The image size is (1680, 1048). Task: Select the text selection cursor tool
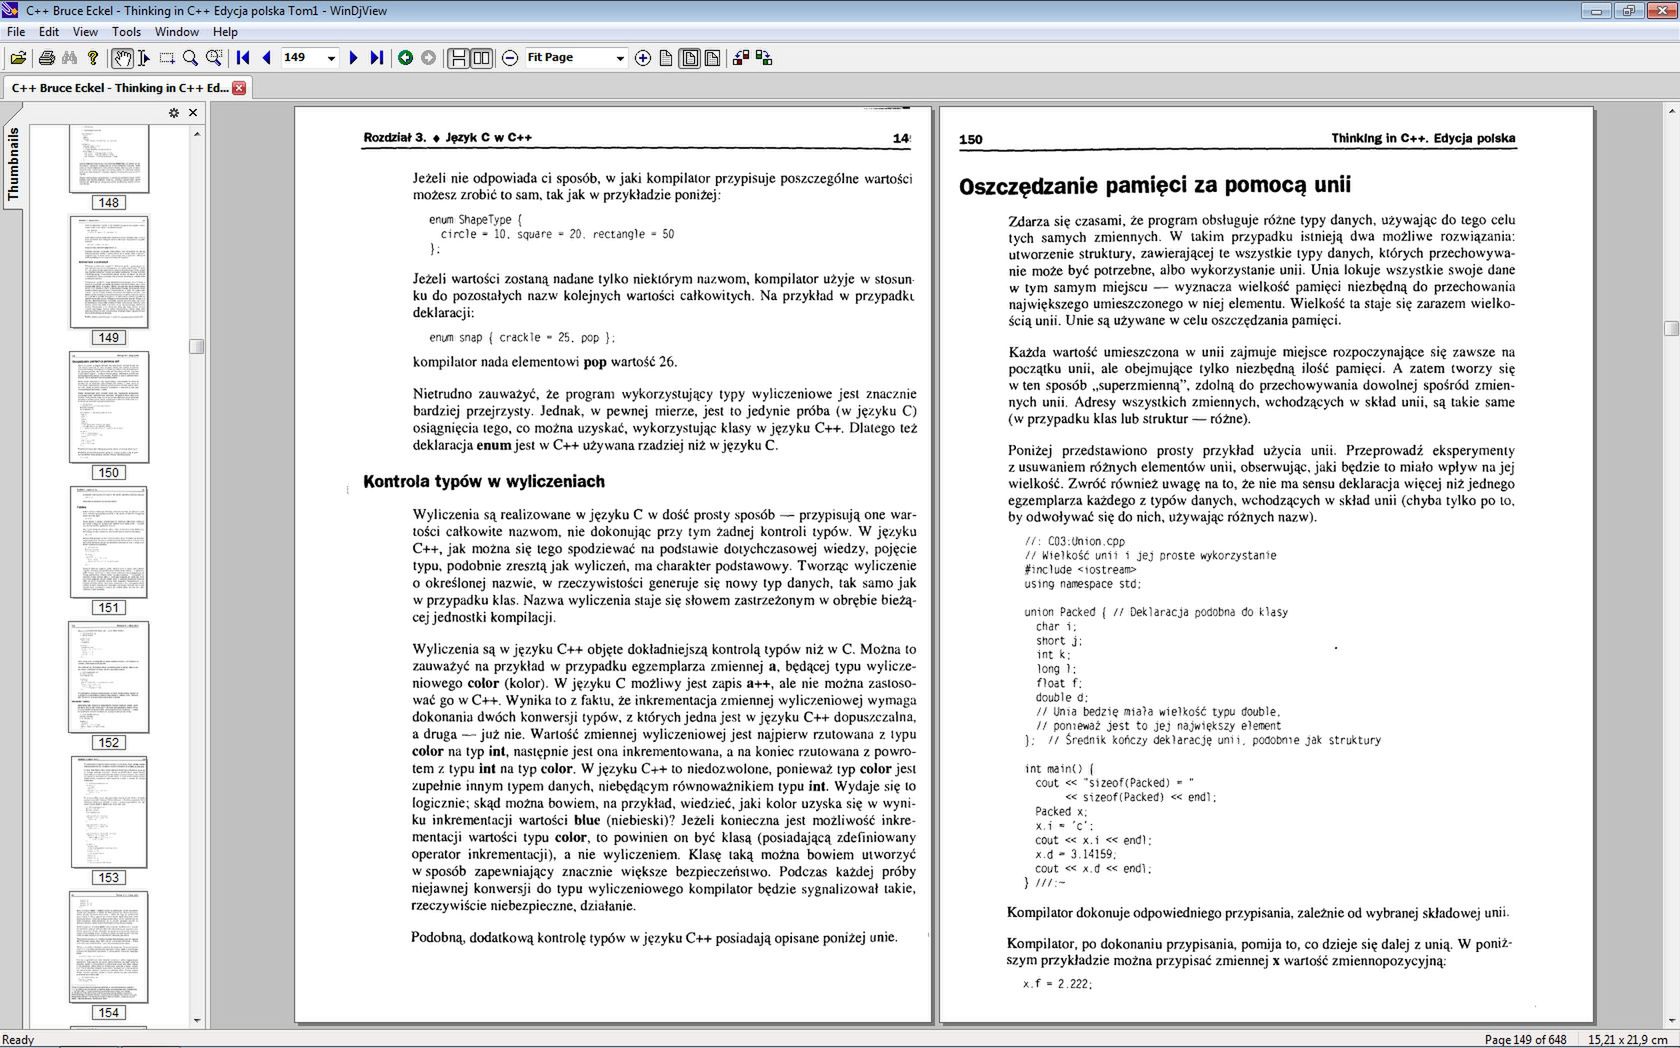point(144,58)
